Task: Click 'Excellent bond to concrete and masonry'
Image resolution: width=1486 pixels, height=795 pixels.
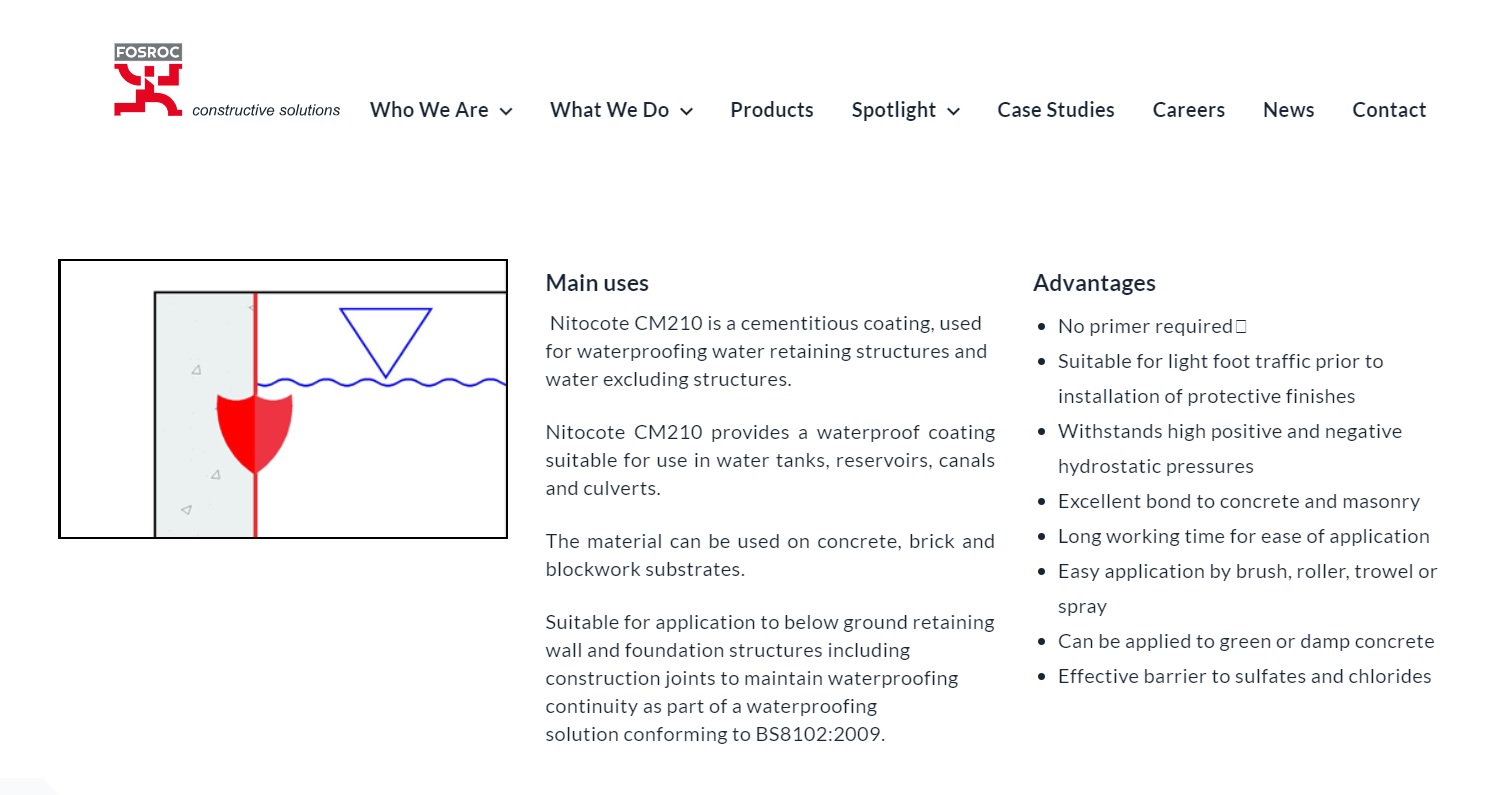Action: [x=1238, y=501]
